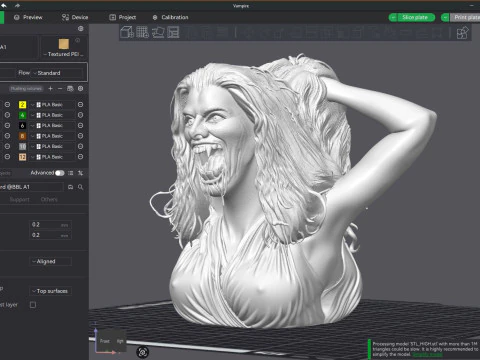Switch to the Support settings tab
The width and height of the screenshot is (480, 360).
(19, 199)
